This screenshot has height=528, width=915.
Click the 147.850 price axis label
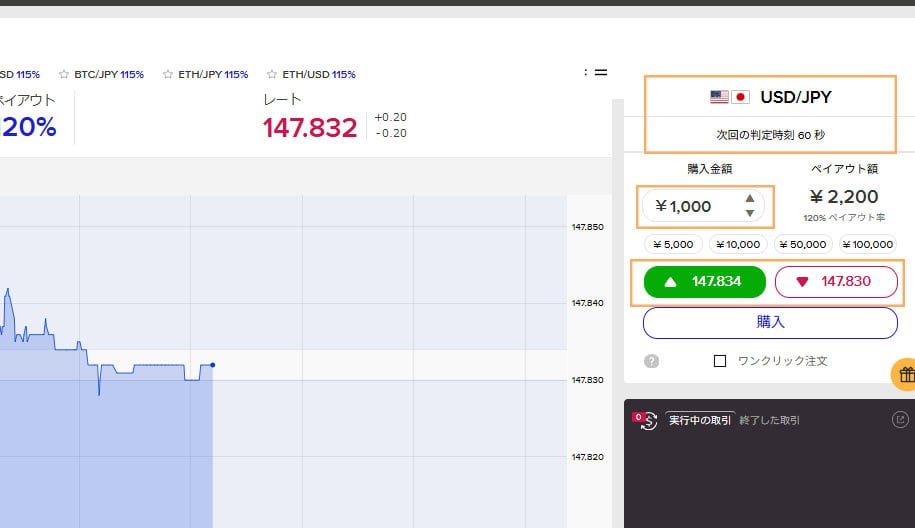[x=588, y=226]
